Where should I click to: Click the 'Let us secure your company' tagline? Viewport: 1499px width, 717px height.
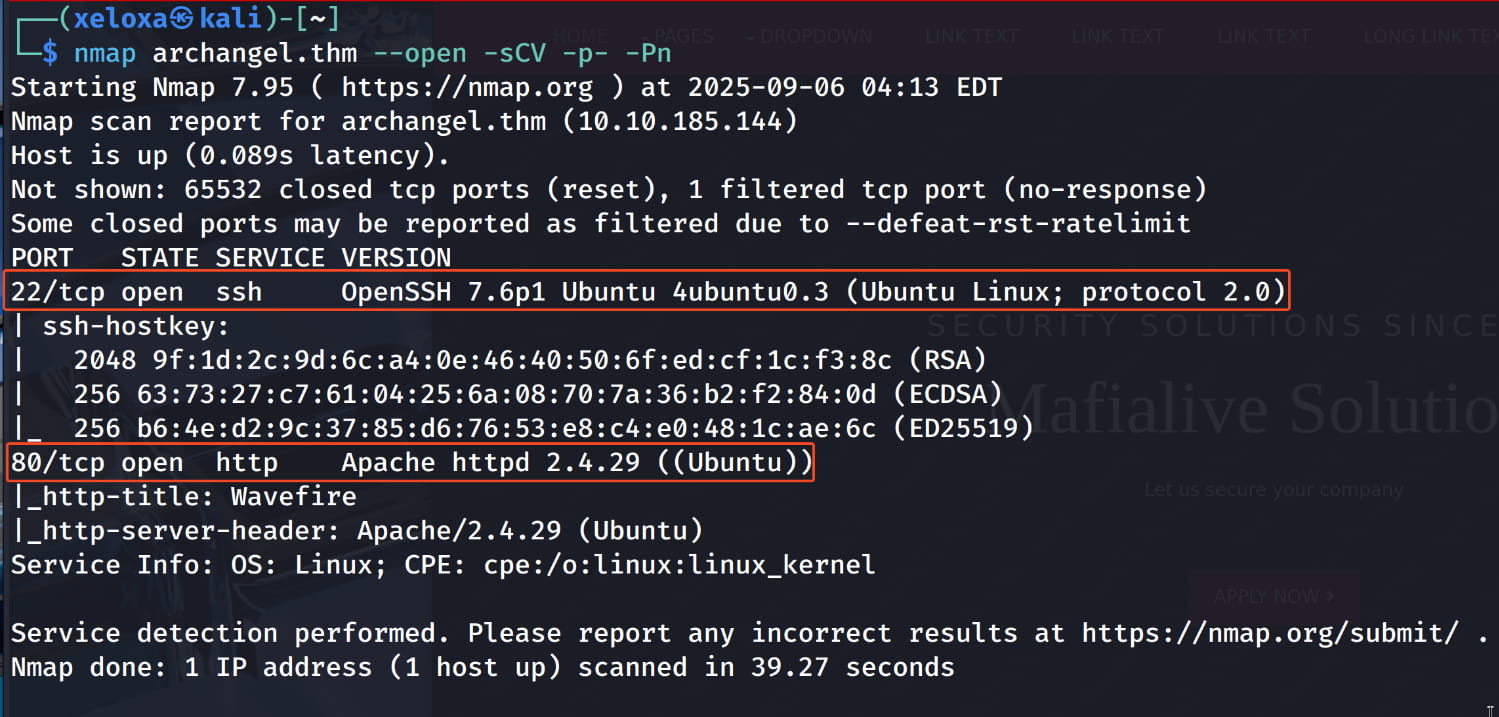tap(1273, 490)
